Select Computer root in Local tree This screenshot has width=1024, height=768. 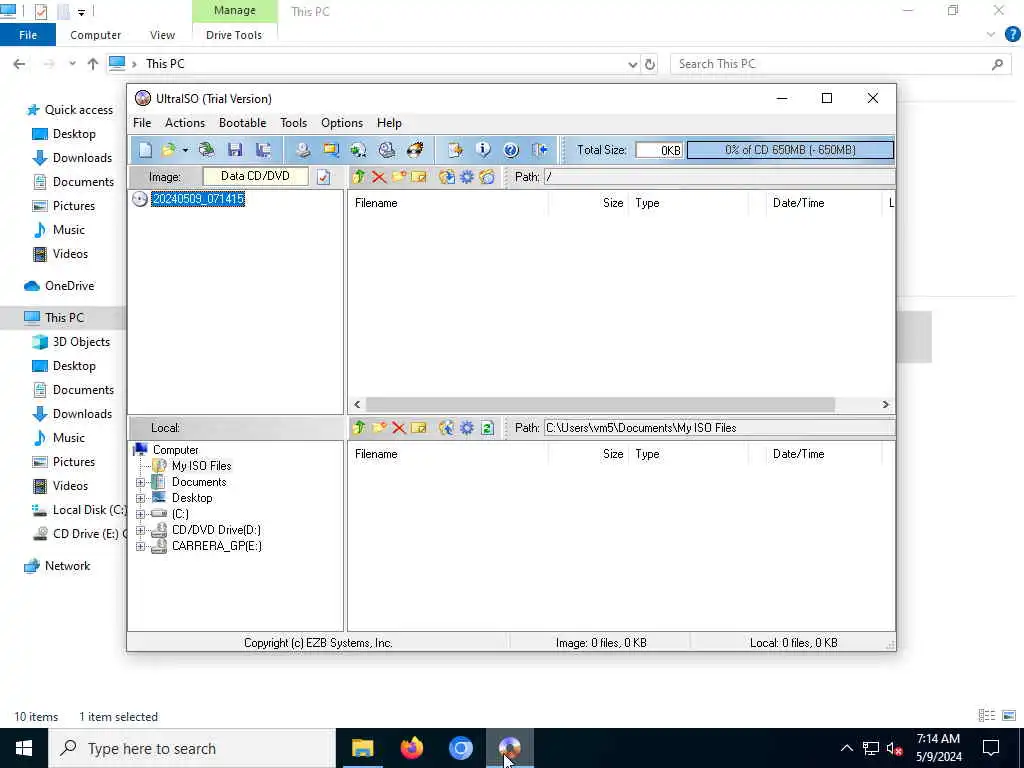(x=175, y=450)
